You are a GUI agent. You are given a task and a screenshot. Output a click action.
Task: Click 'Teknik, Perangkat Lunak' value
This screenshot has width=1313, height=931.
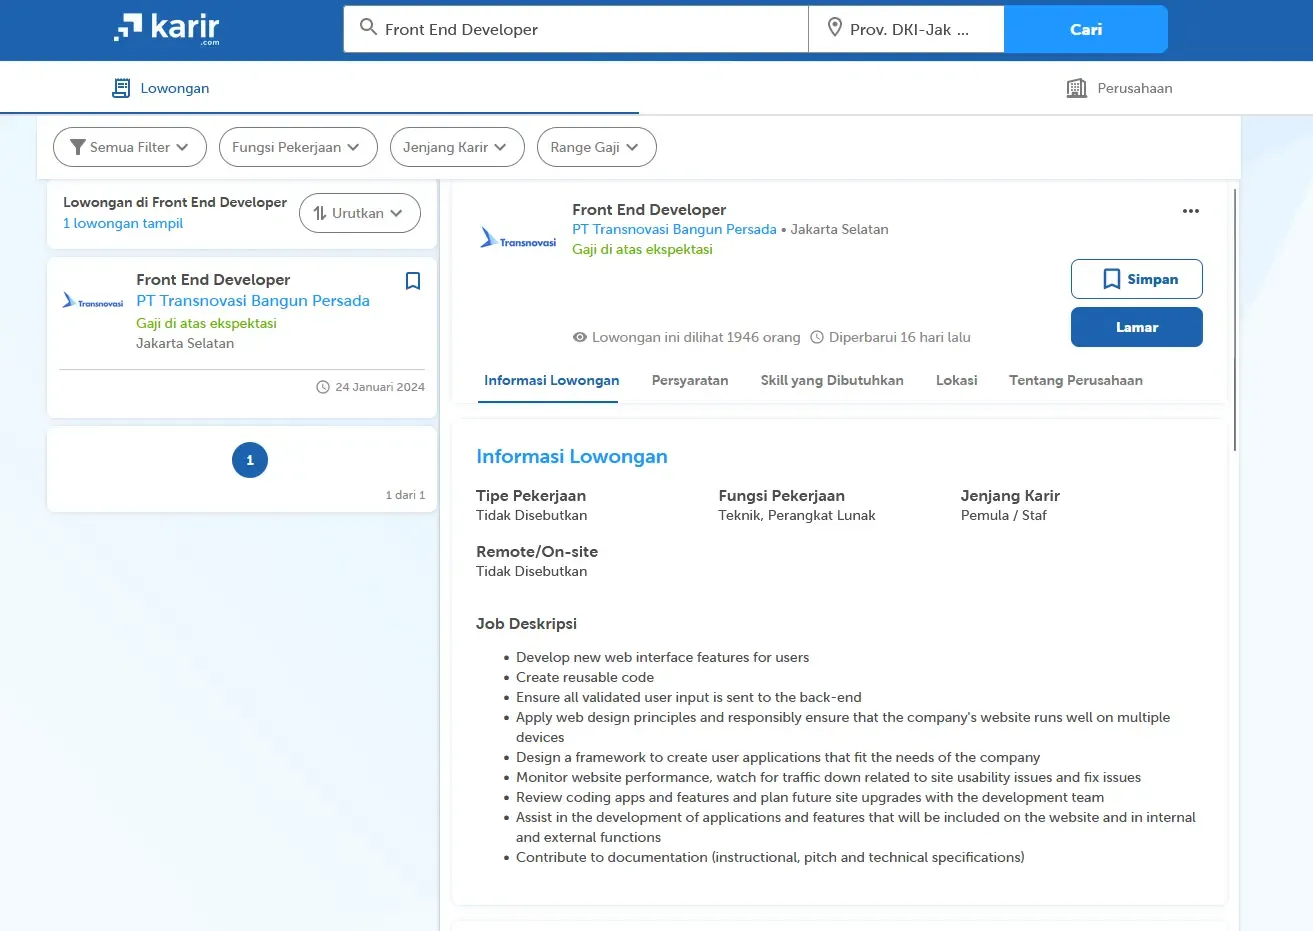click(797, 516)
